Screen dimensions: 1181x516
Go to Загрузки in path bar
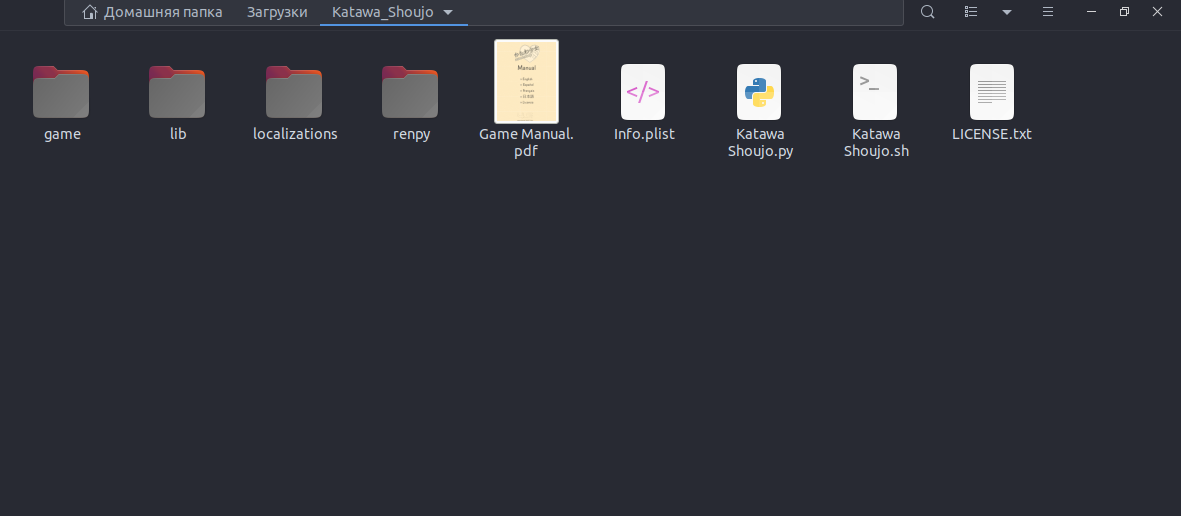click(277, 12)
